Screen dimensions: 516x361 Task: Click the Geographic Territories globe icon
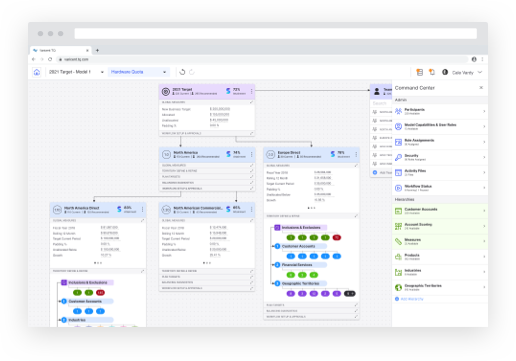tap(398, 287)
